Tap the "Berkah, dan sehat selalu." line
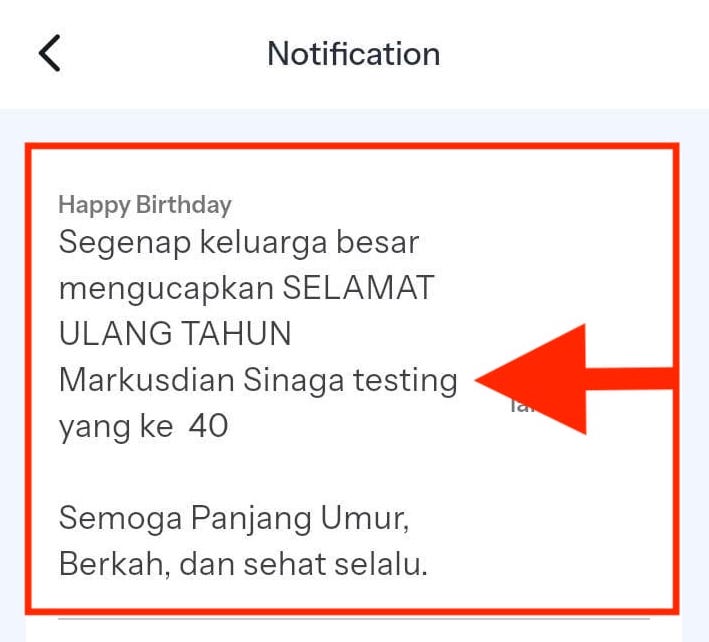Image resolution: width=709 pixels, height=642 pixels. coord(243,565)
